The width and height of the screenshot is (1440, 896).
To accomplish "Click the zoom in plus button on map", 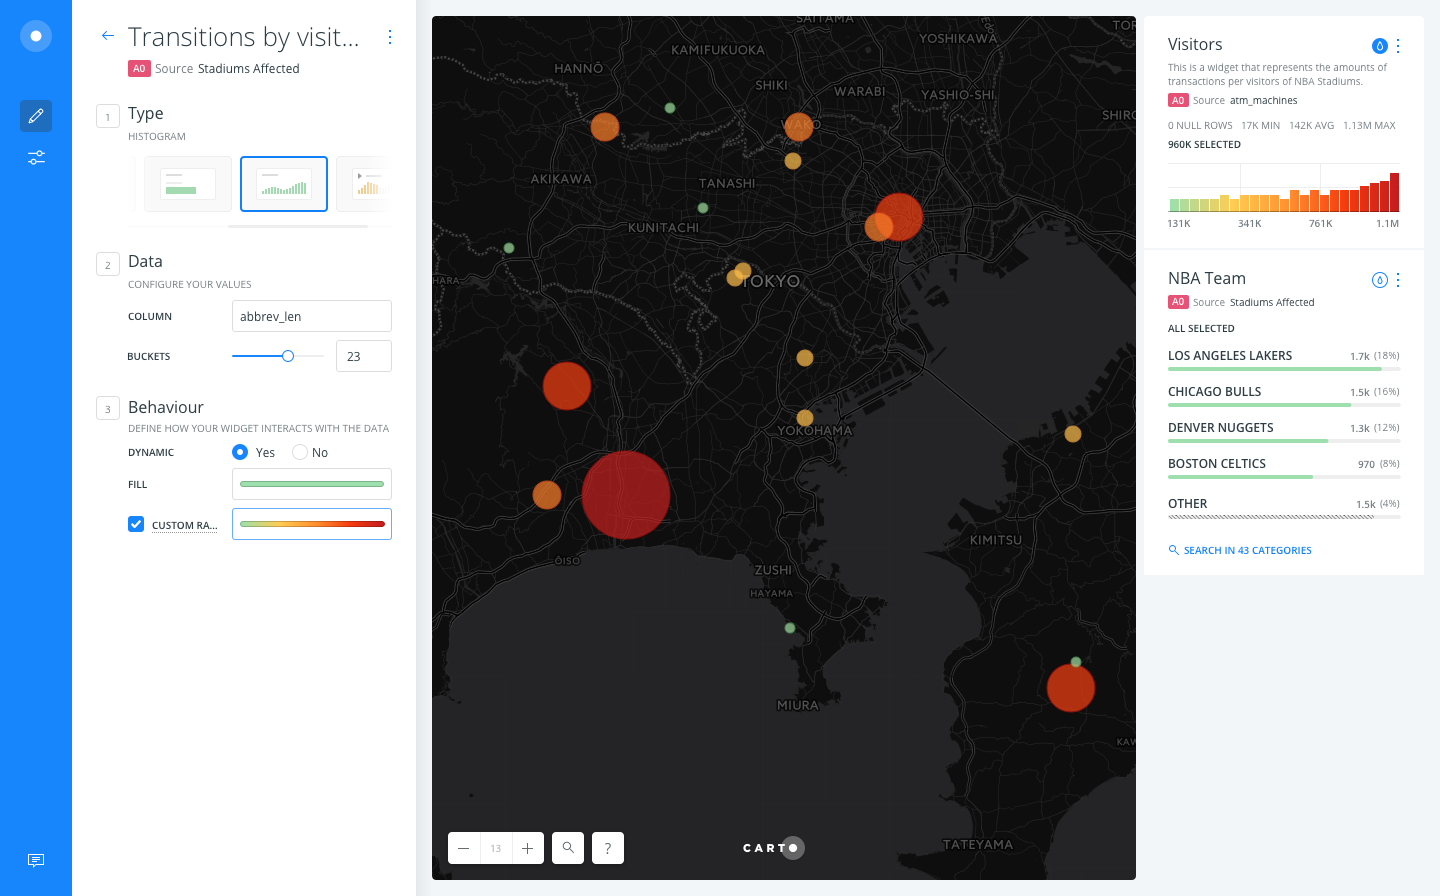I will (527, 847).
